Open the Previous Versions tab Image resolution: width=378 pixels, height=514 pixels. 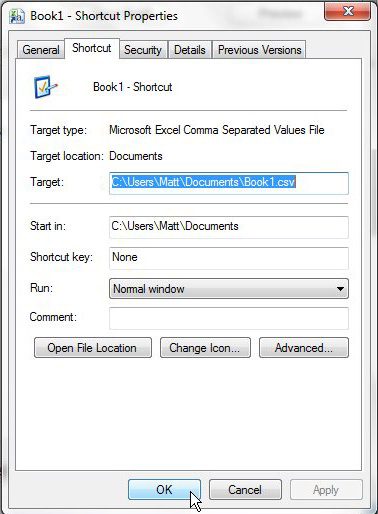pyautogui.click(x=259, y=50)
